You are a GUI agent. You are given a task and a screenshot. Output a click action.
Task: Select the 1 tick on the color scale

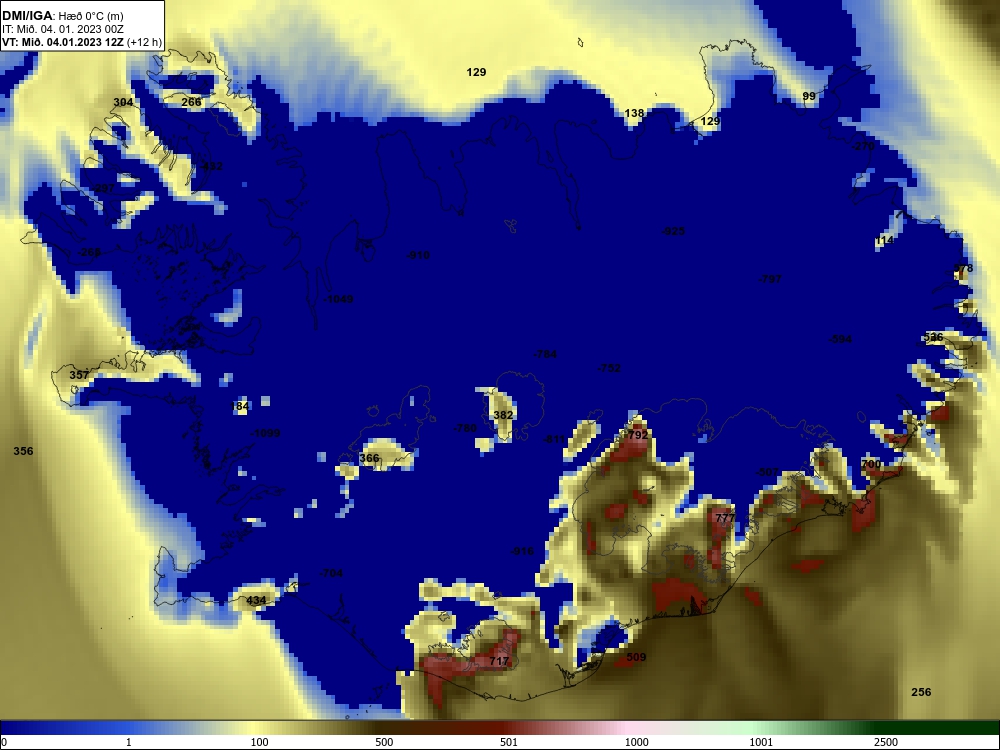[x=128, y=742]
